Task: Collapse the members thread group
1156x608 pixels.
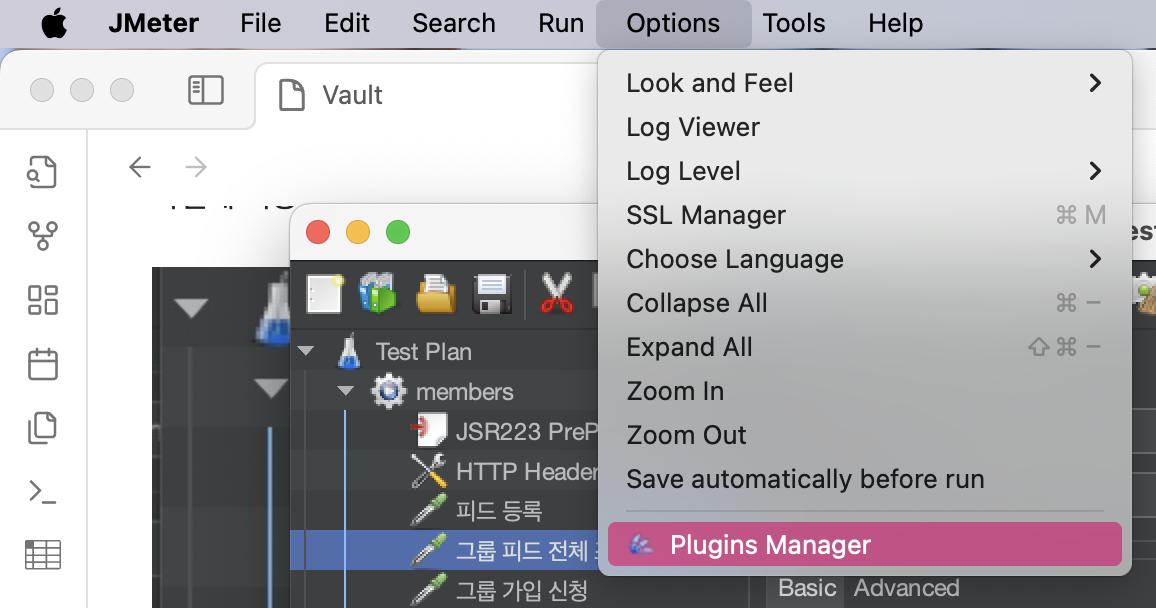Action: 345,391
